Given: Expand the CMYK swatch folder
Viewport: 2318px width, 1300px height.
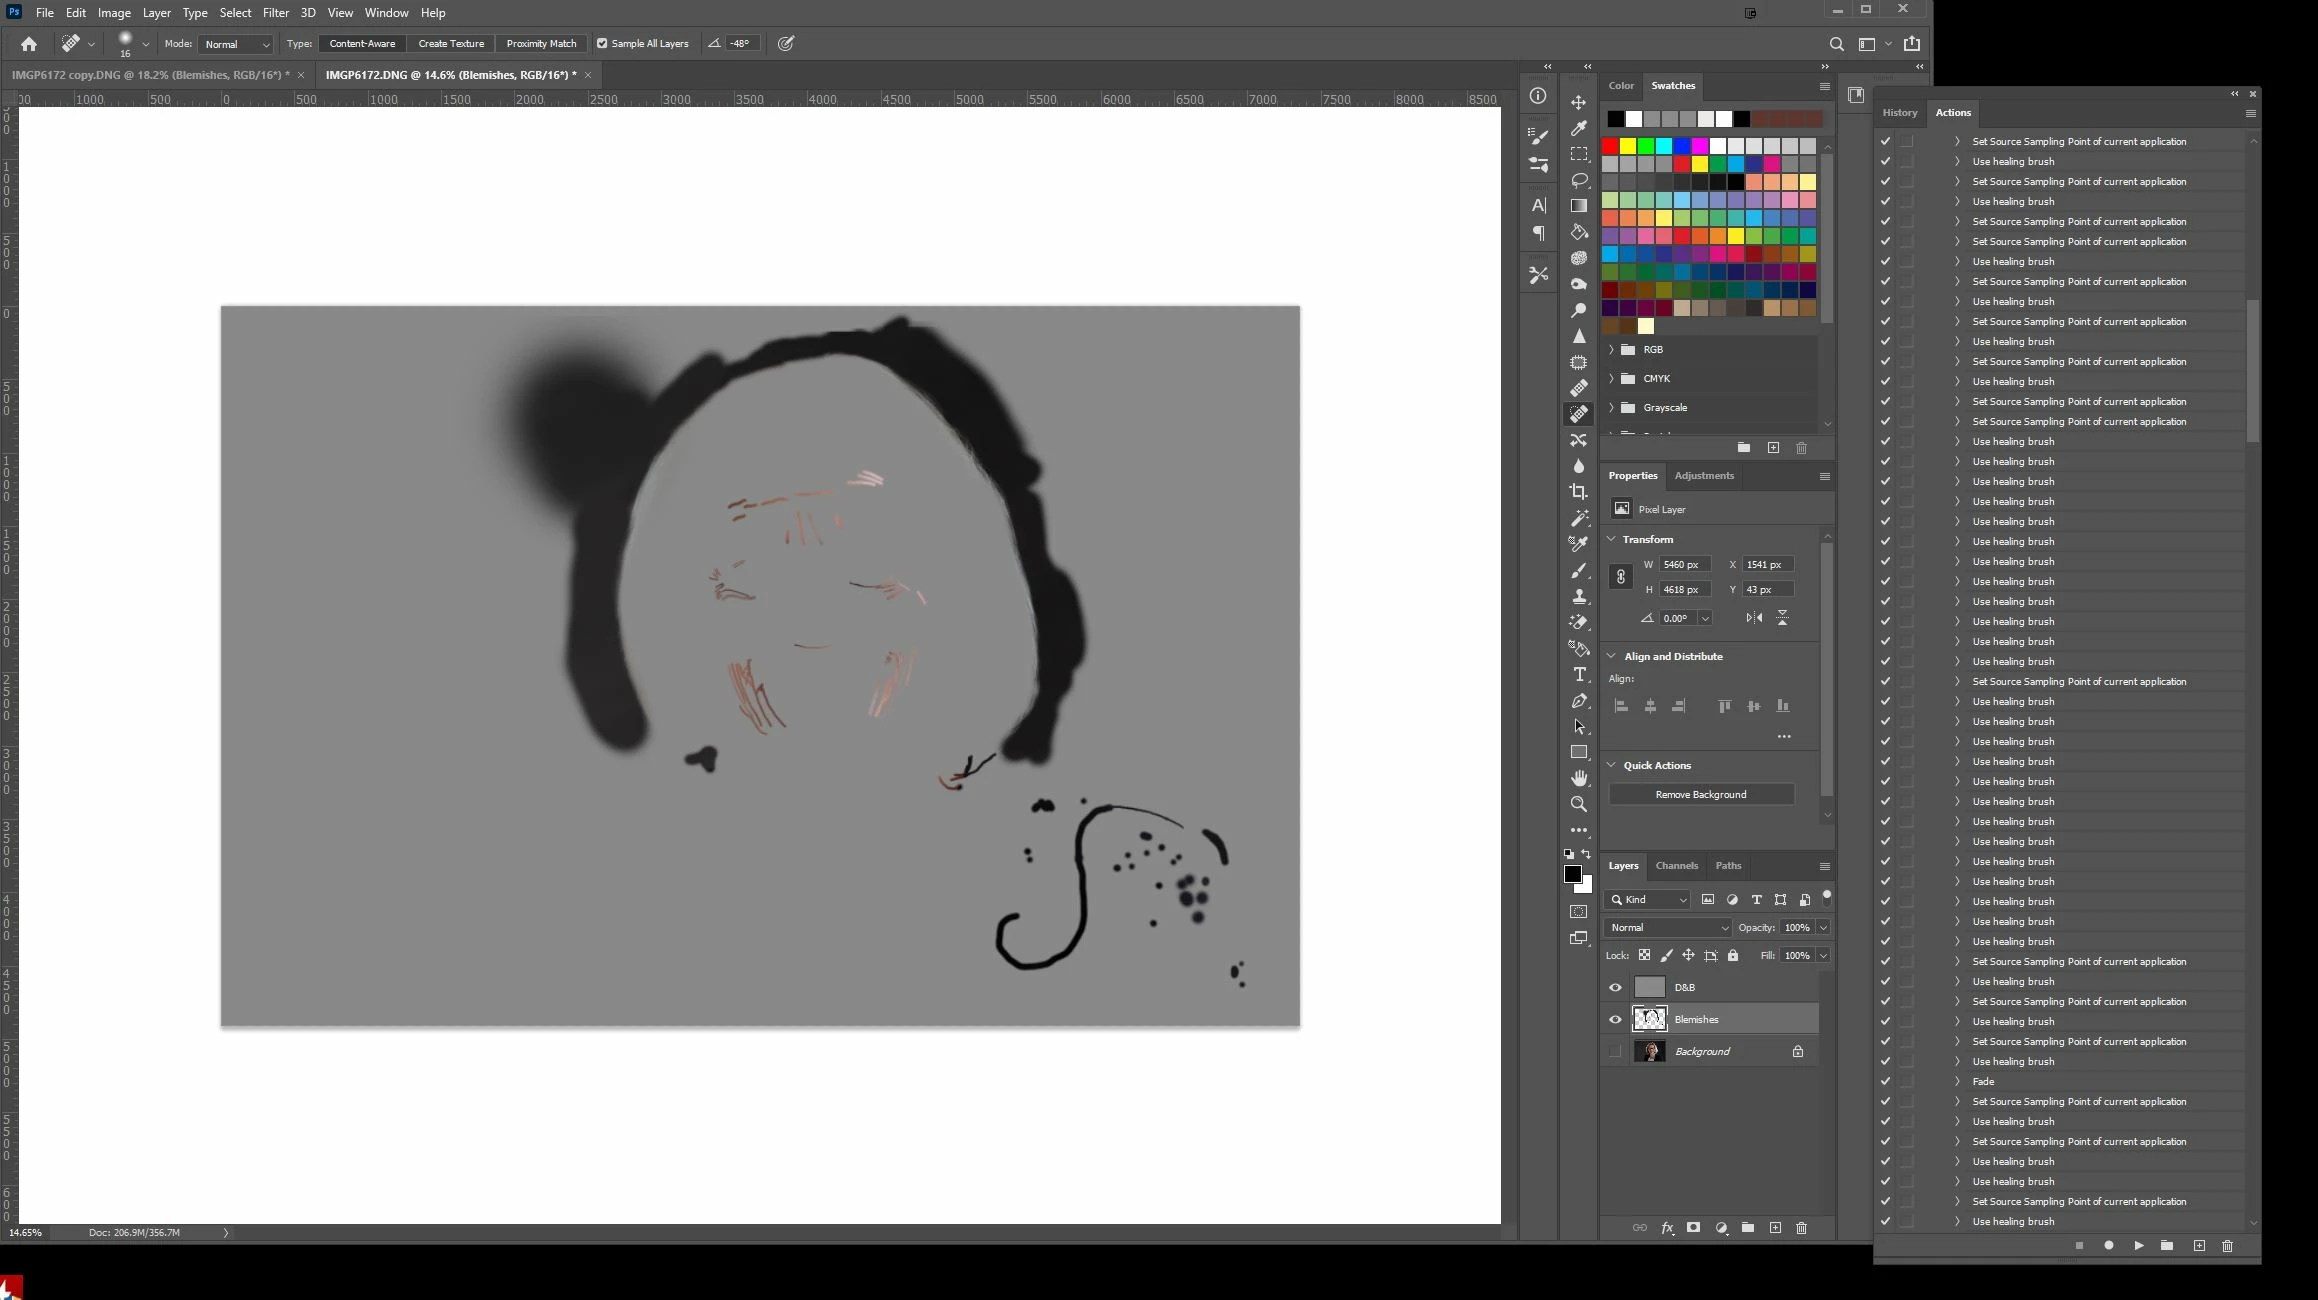Looking at the screenshot, I should pos(1611,379).
